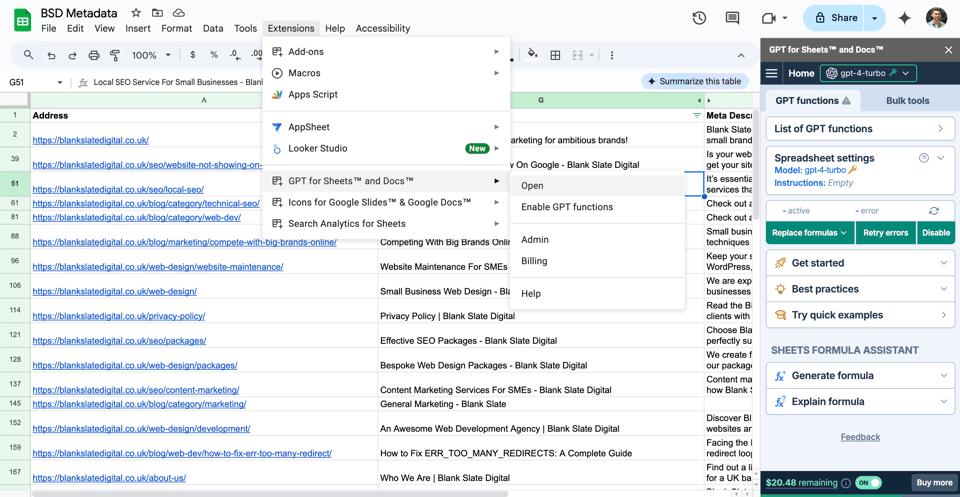Image resolution: width=960 pixels, height=497 pixels.
Task: Click the Retry errors button
Action: coord(886,233)
